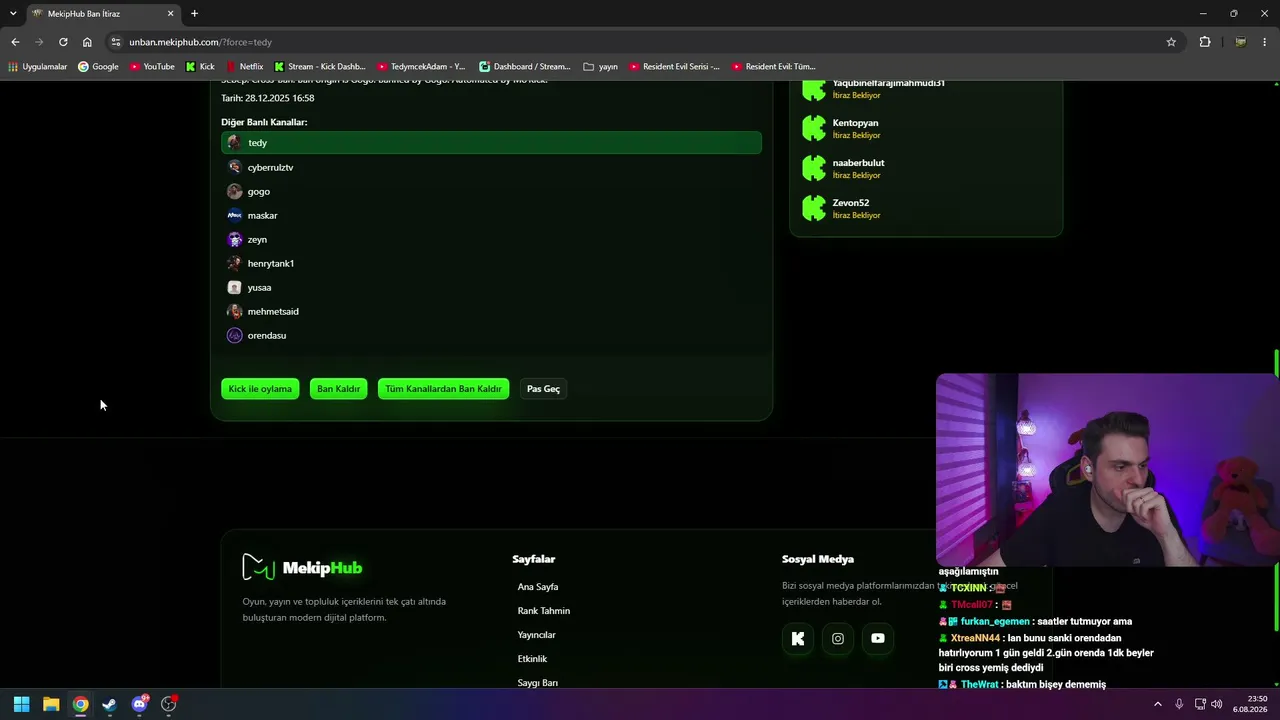1280x720 pixels.
Task: Open the TedymcekAdam YouTube bookmark
Action: [421, 67]
